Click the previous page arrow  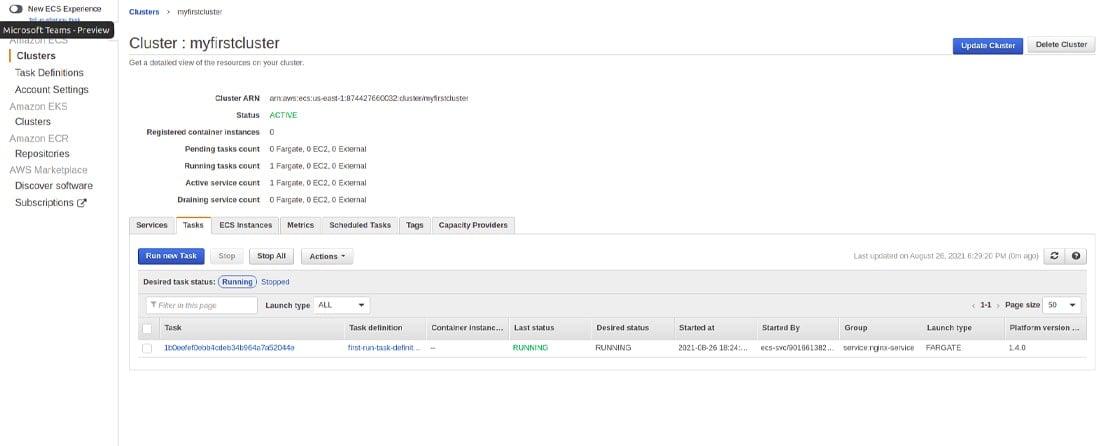point(974,306)
